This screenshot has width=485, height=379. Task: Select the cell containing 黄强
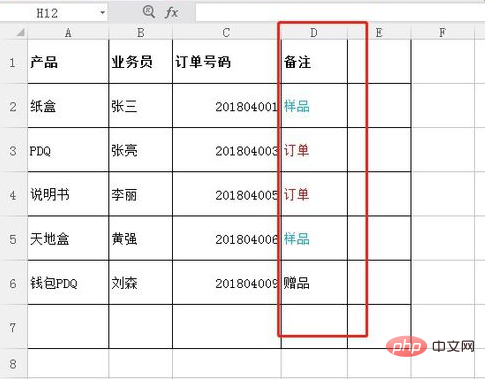[141, 239]
